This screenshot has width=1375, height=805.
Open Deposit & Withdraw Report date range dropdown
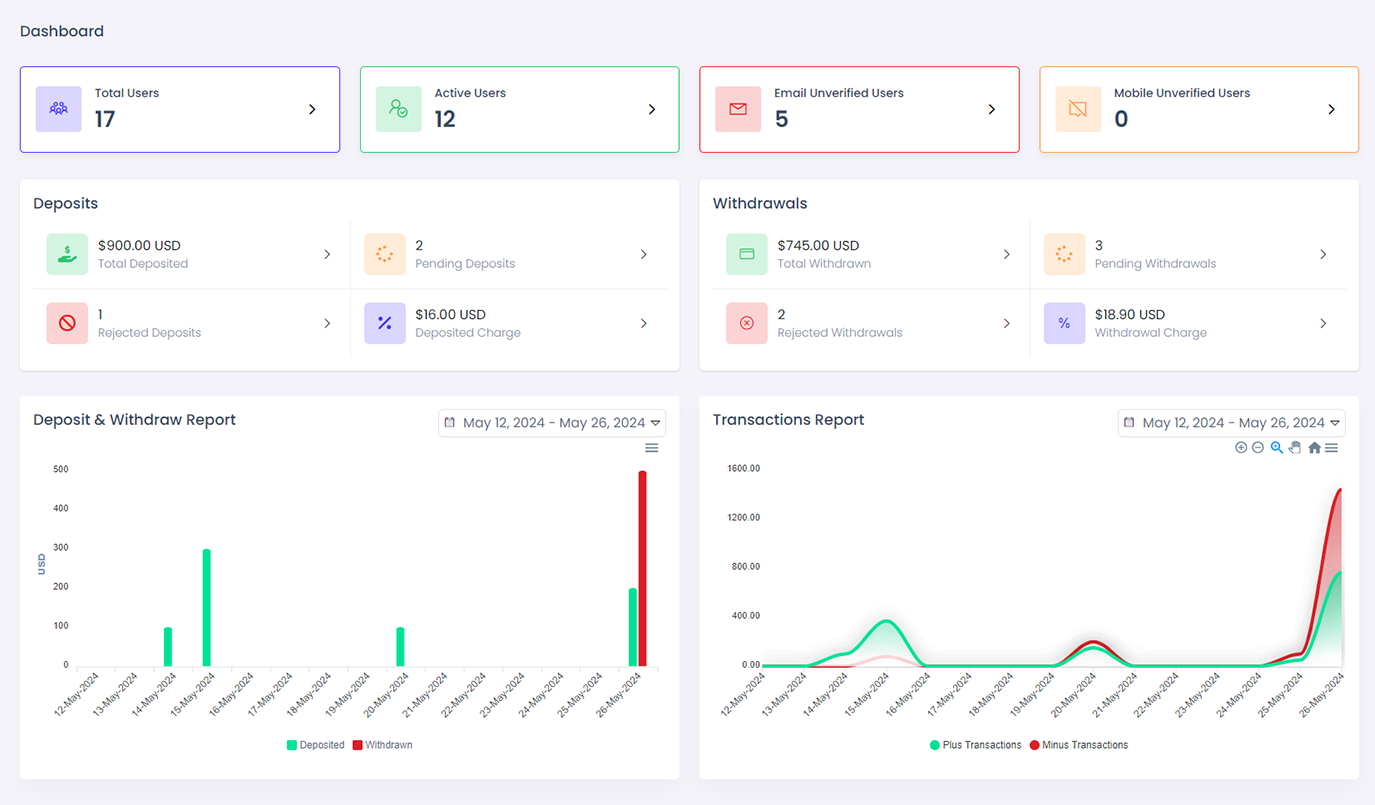552,423
